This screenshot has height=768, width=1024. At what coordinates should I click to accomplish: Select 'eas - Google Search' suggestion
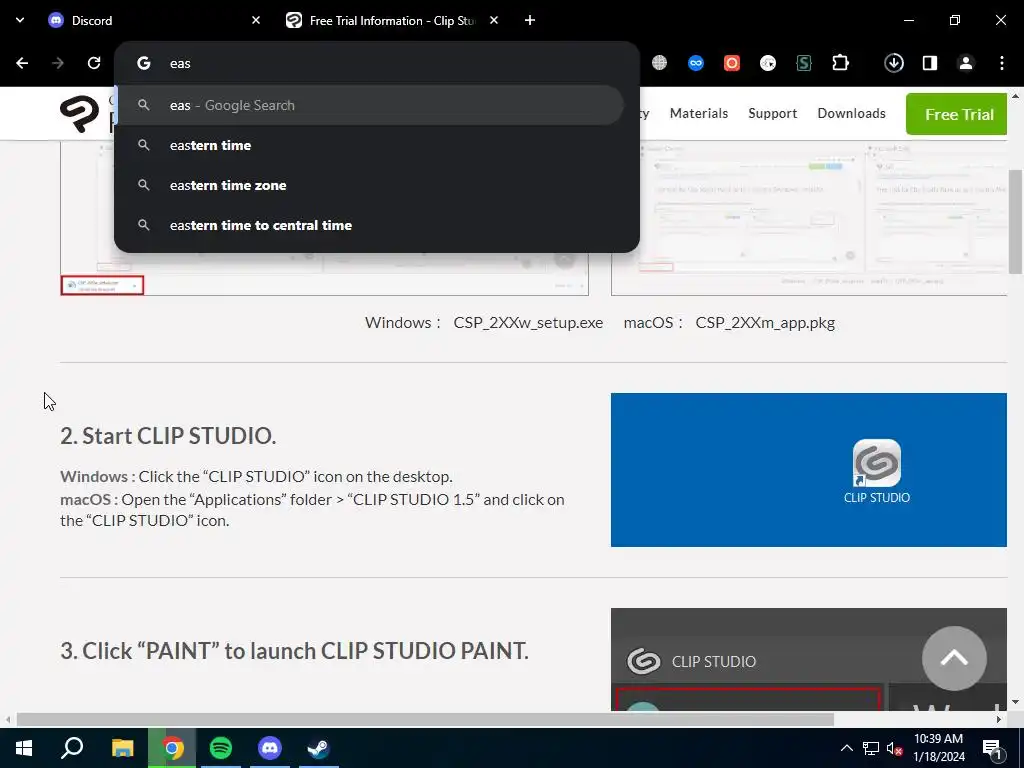[370, 105]
